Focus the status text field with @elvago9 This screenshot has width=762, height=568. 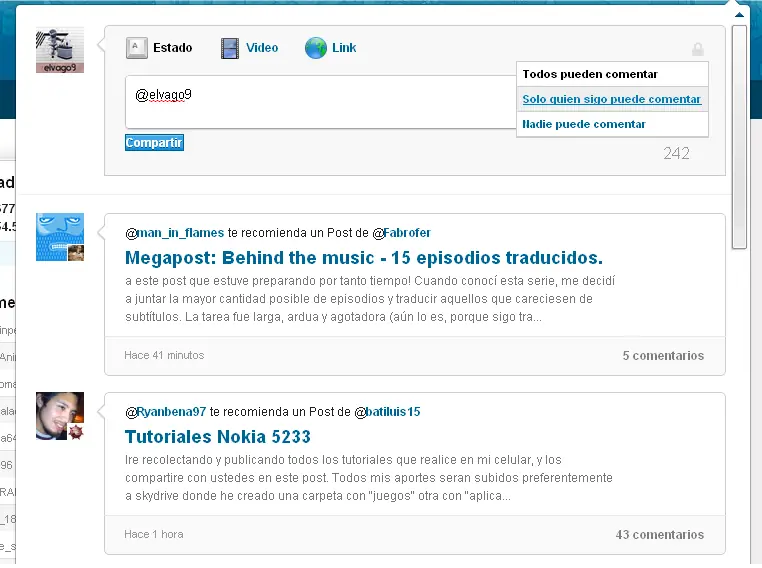321,102
